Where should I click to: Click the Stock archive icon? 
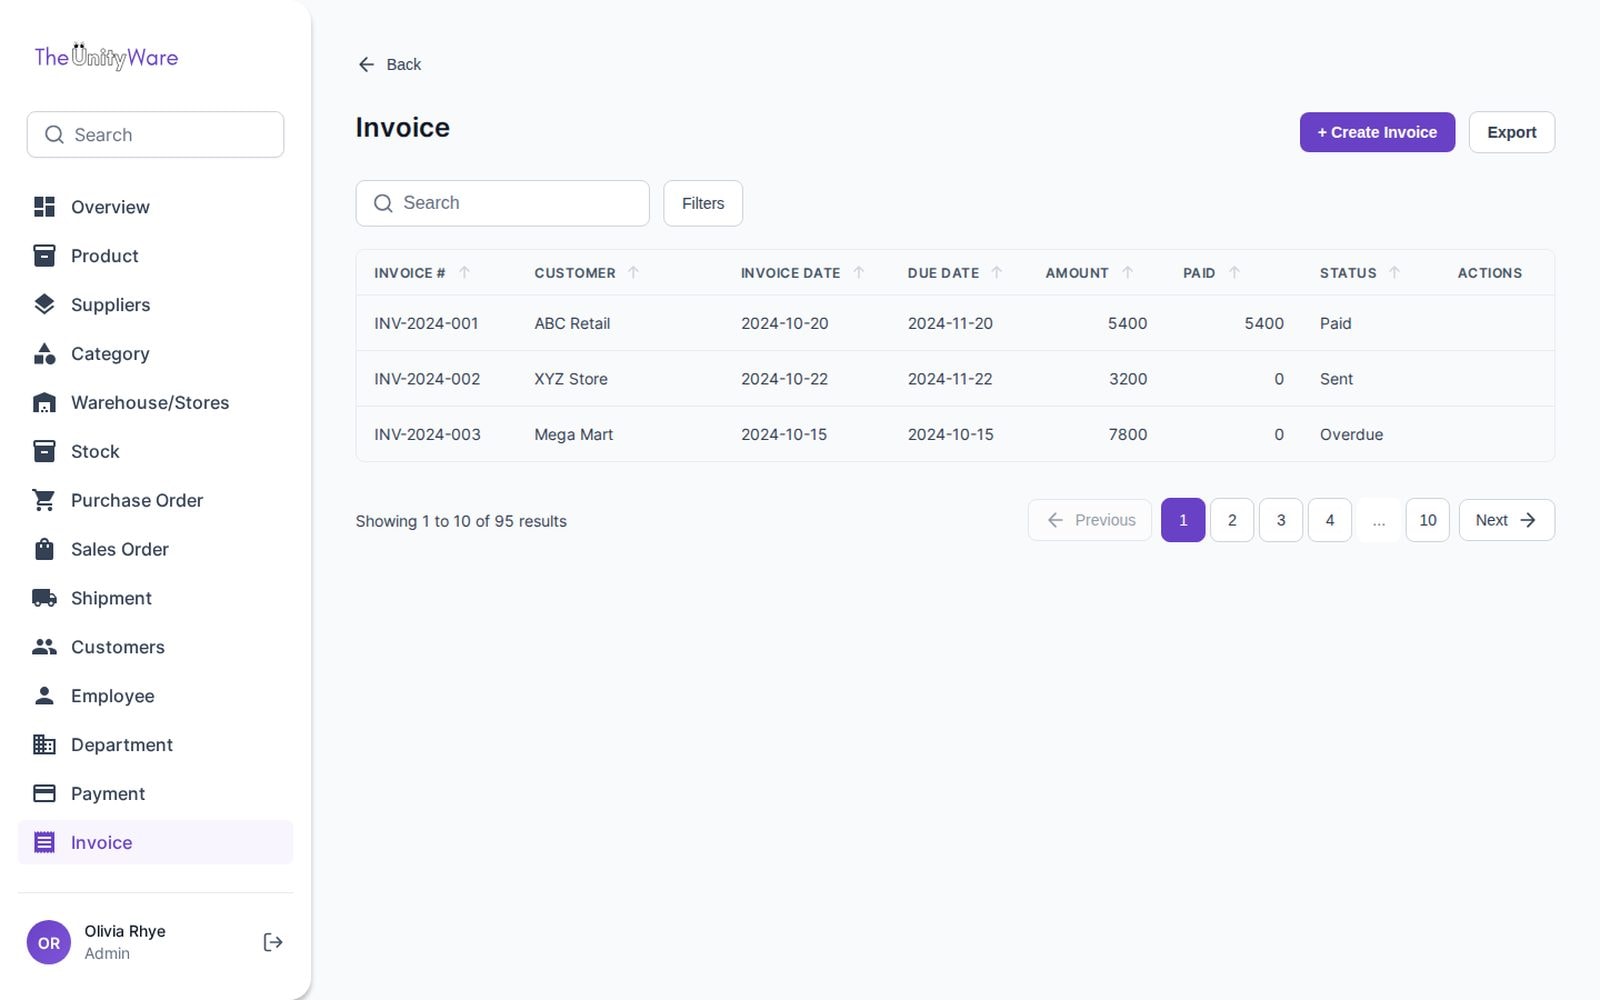(44, 452)
